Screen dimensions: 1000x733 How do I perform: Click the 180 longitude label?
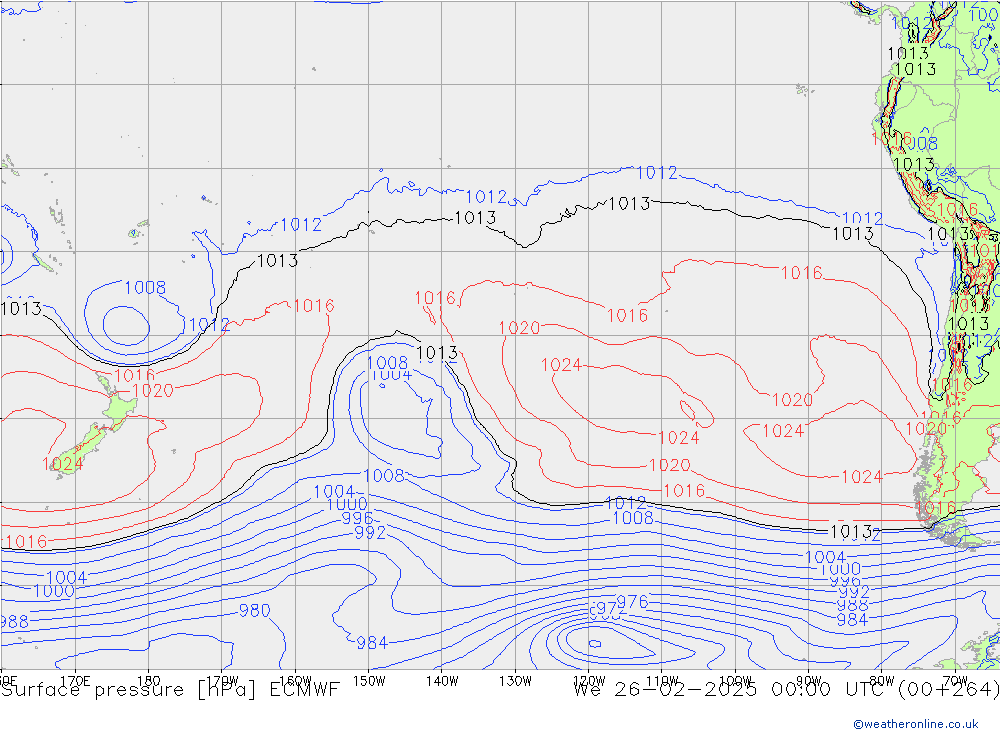tap(148, 681)
